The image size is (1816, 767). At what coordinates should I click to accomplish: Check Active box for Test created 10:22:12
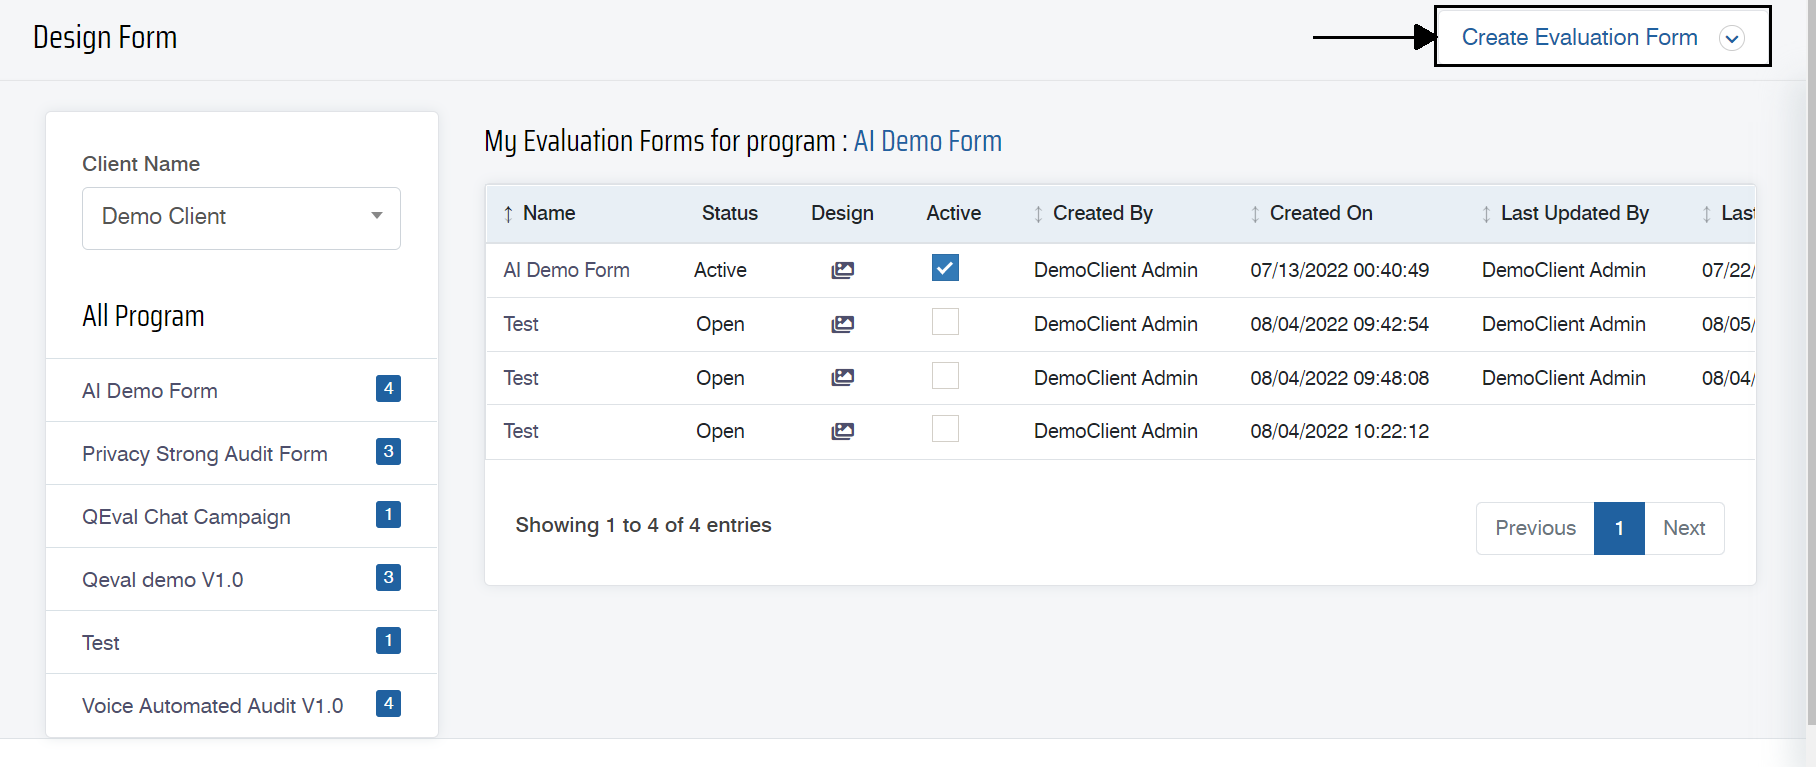click(x=945, y=429)
